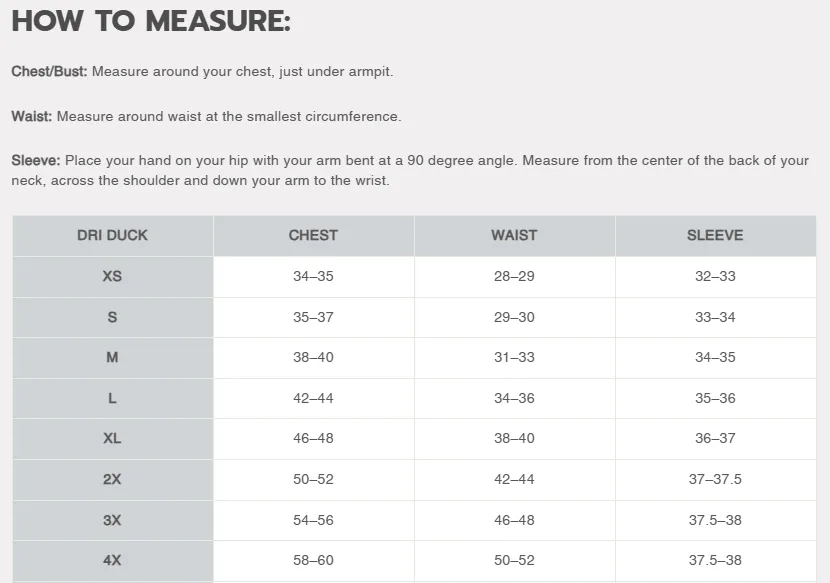Click the Sleeve bold instruction label
The height and width of the screenshot is (583, 830).
(x=36, y=160)
